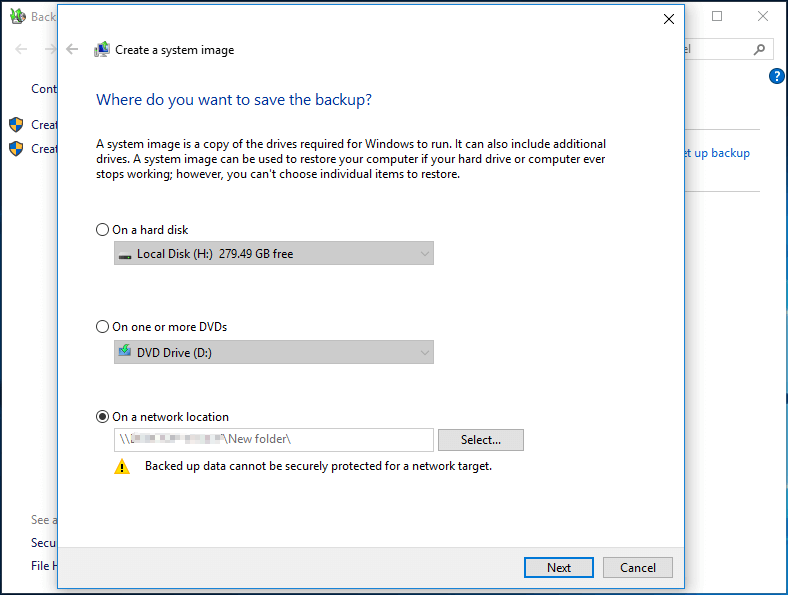Close the background Control Panel window
This screenshot has height=595, width=788.
(x=763, y=17)
